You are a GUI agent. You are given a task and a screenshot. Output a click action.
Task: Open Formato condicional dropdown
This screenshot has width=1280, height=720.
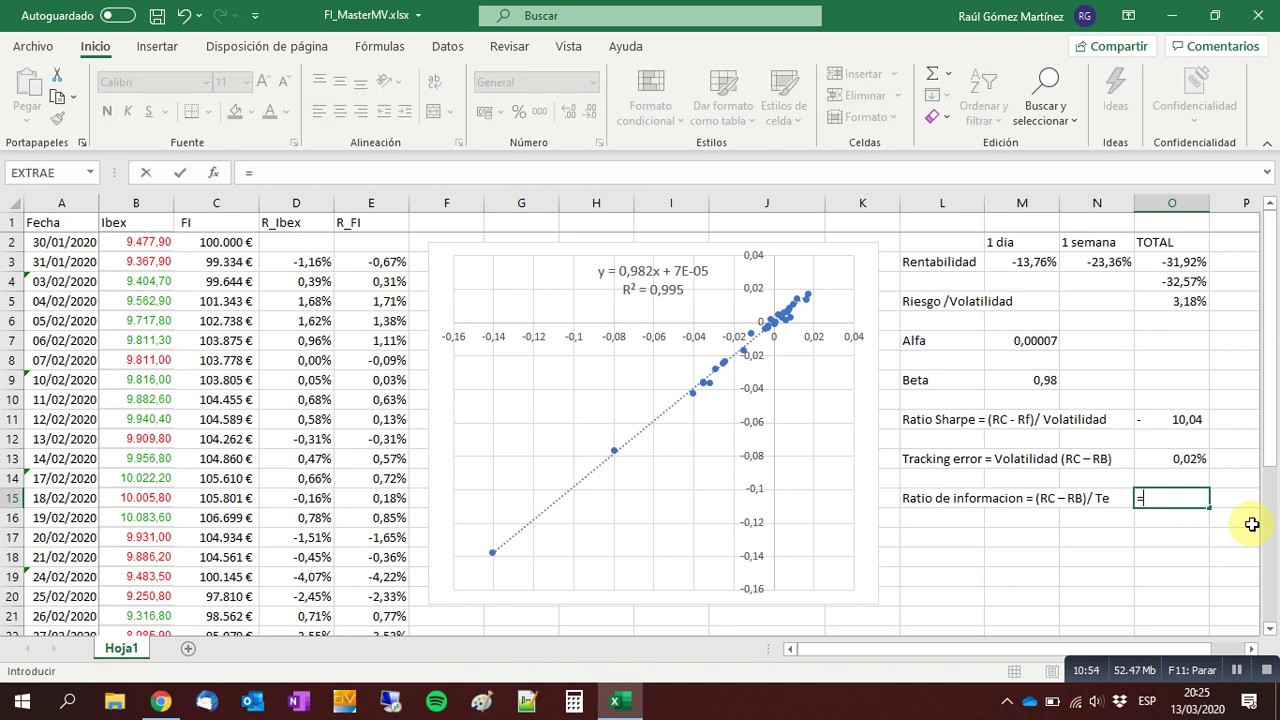pyautogui.click(x=650, y=97)
